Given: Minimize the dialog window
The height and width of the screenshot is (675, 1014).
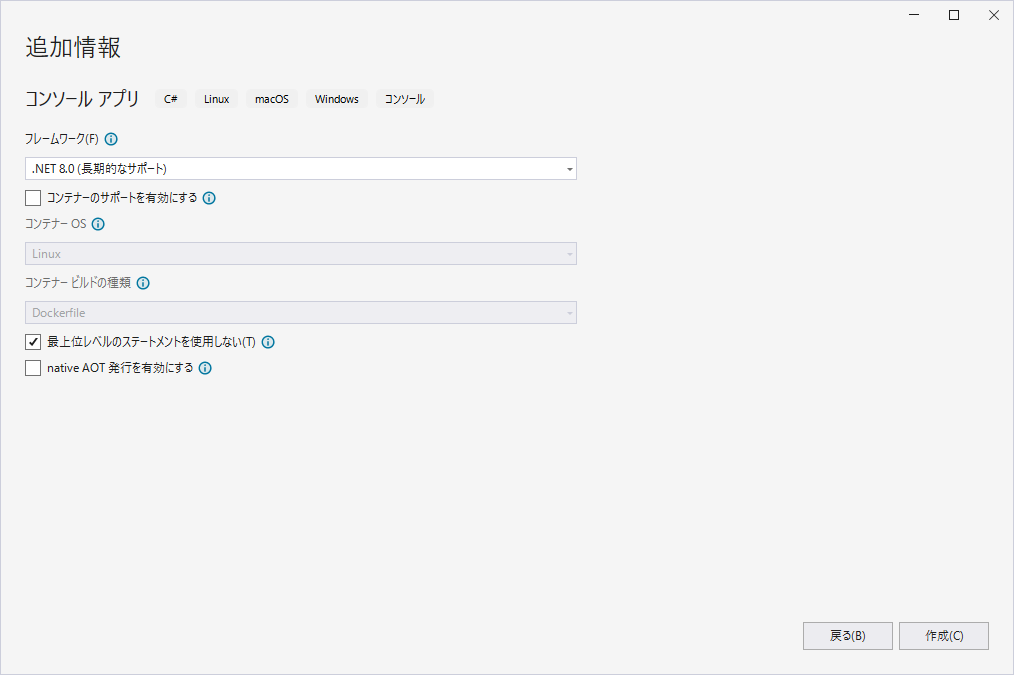Looking at the screenshot, I should click(x=914, y=15).
